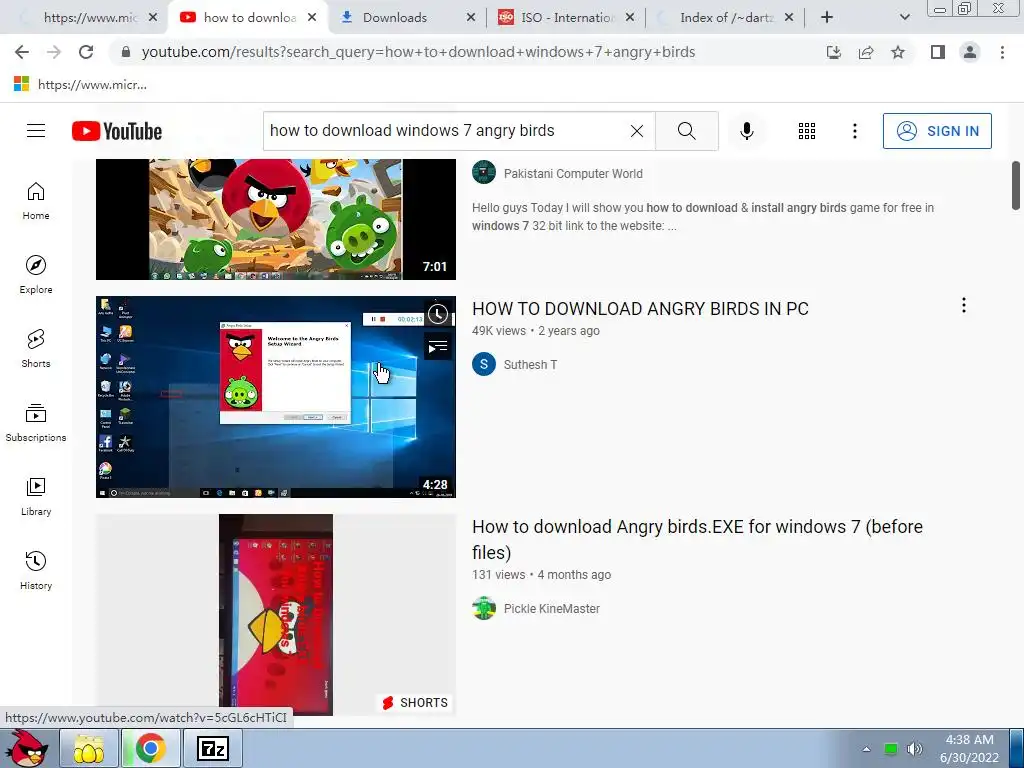Open Library in the sidebar

point(36,496)
